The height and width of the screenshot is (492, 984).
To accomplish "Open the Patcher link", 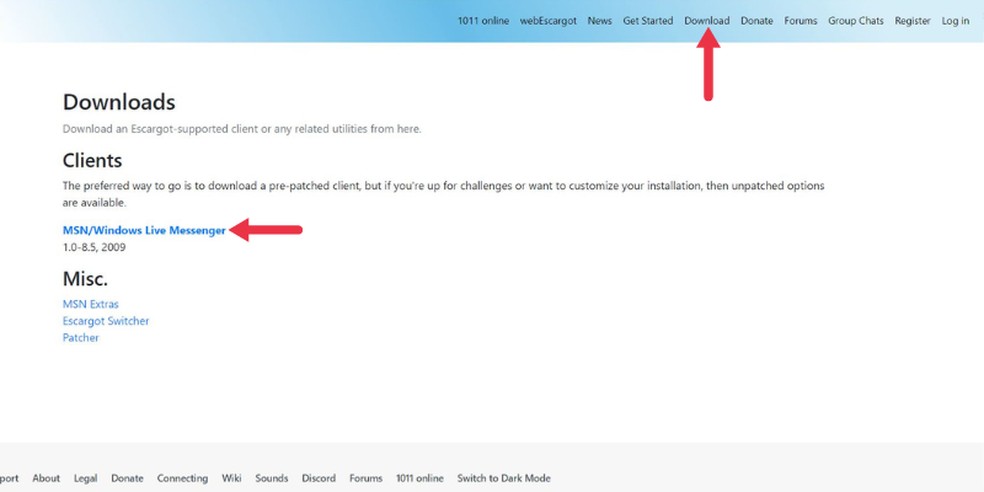I will pyautogui.click(x=80, y=338).
